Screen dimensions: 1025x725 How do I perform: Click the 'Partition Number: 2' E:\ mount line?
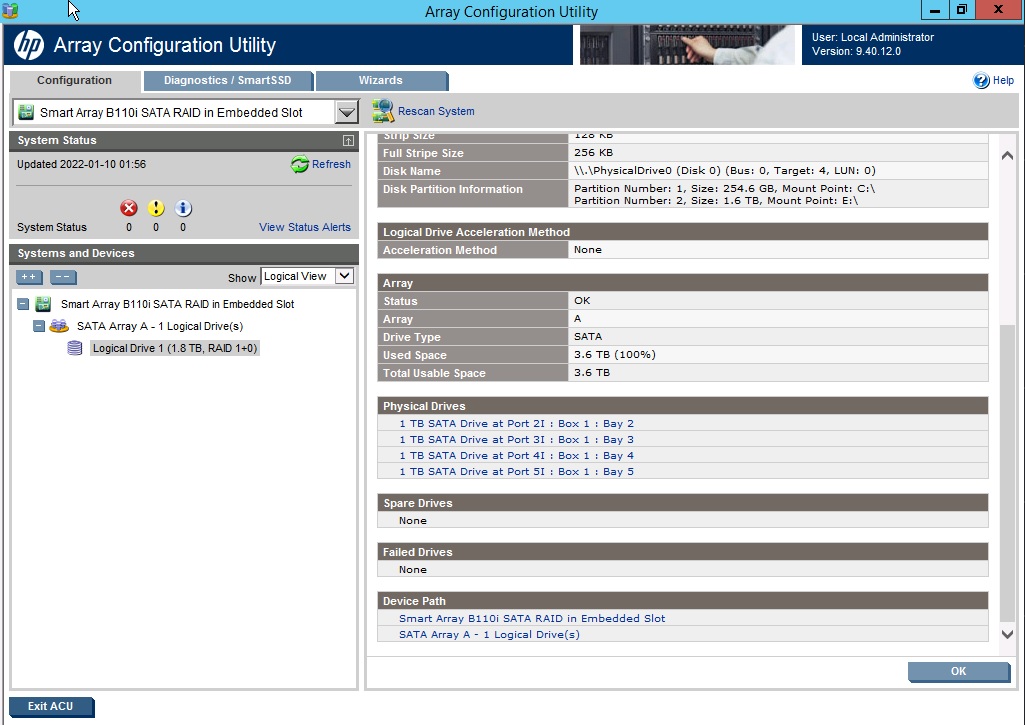(x=716, y=201)
